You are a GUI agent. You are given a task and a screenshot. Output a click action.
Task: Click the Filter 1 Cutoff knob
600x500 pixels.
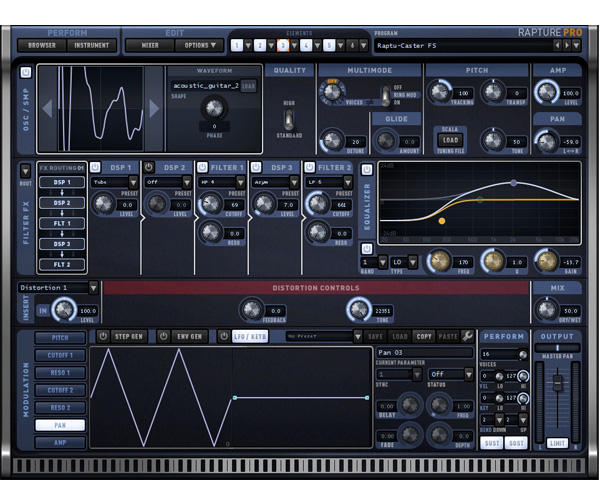pos(210,204)
